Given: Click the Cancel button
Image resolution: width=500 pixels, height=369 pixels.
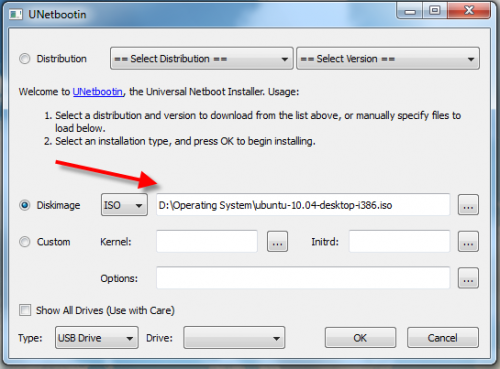Looking at the screenshot, I should pos(443,338).
